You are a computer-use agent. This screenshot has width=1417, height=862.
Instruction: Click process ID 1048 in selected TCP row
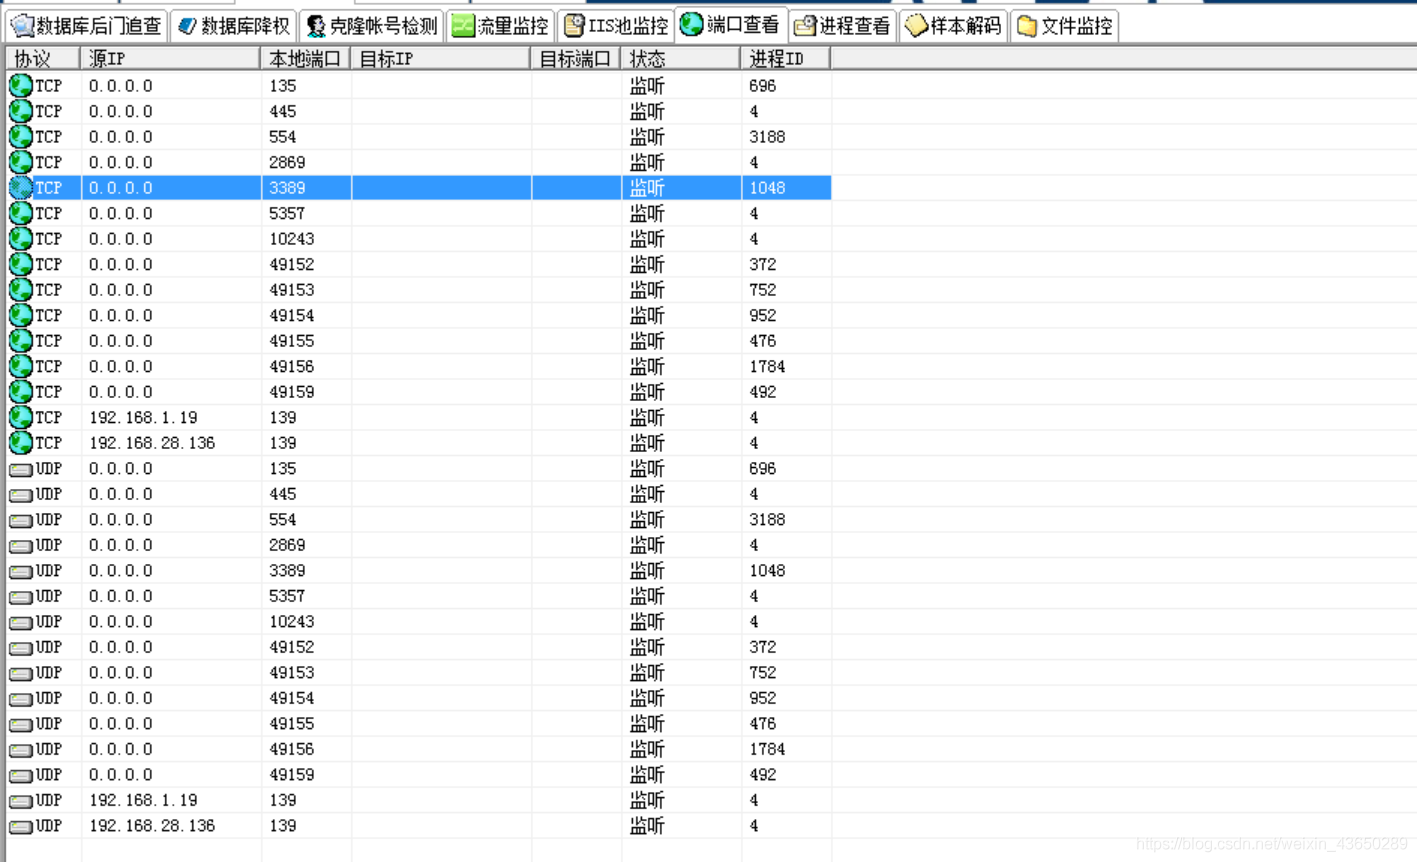(x=767, y=188)
